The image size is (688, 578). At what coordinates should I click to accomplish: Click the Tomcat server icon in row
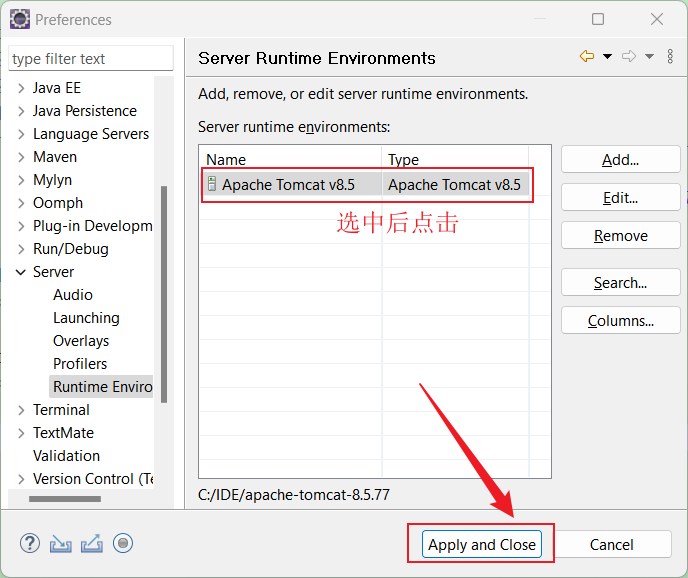tap(212, 184)
